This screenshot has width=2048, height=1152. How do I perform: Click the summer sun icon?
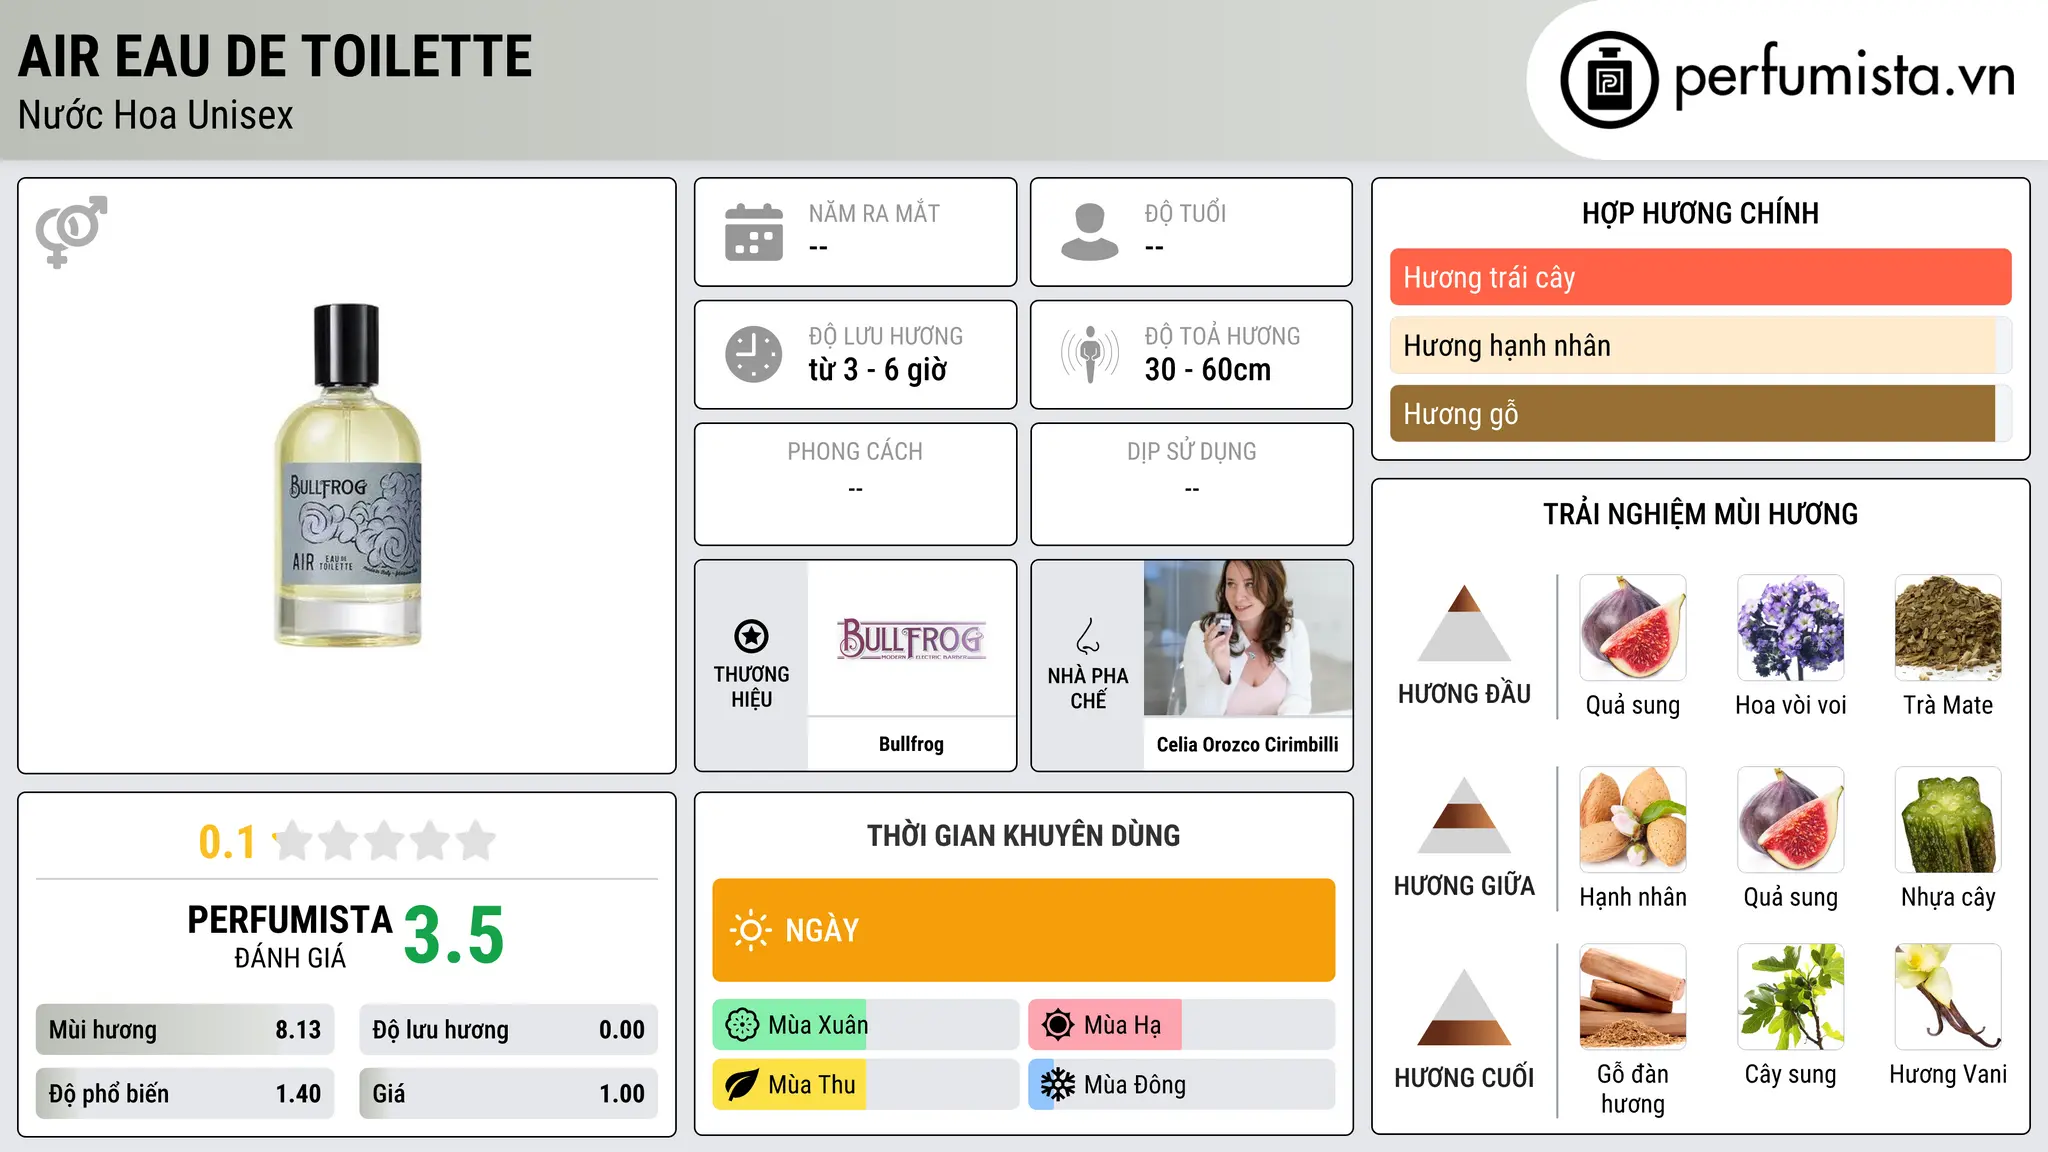point(1058,1025)
